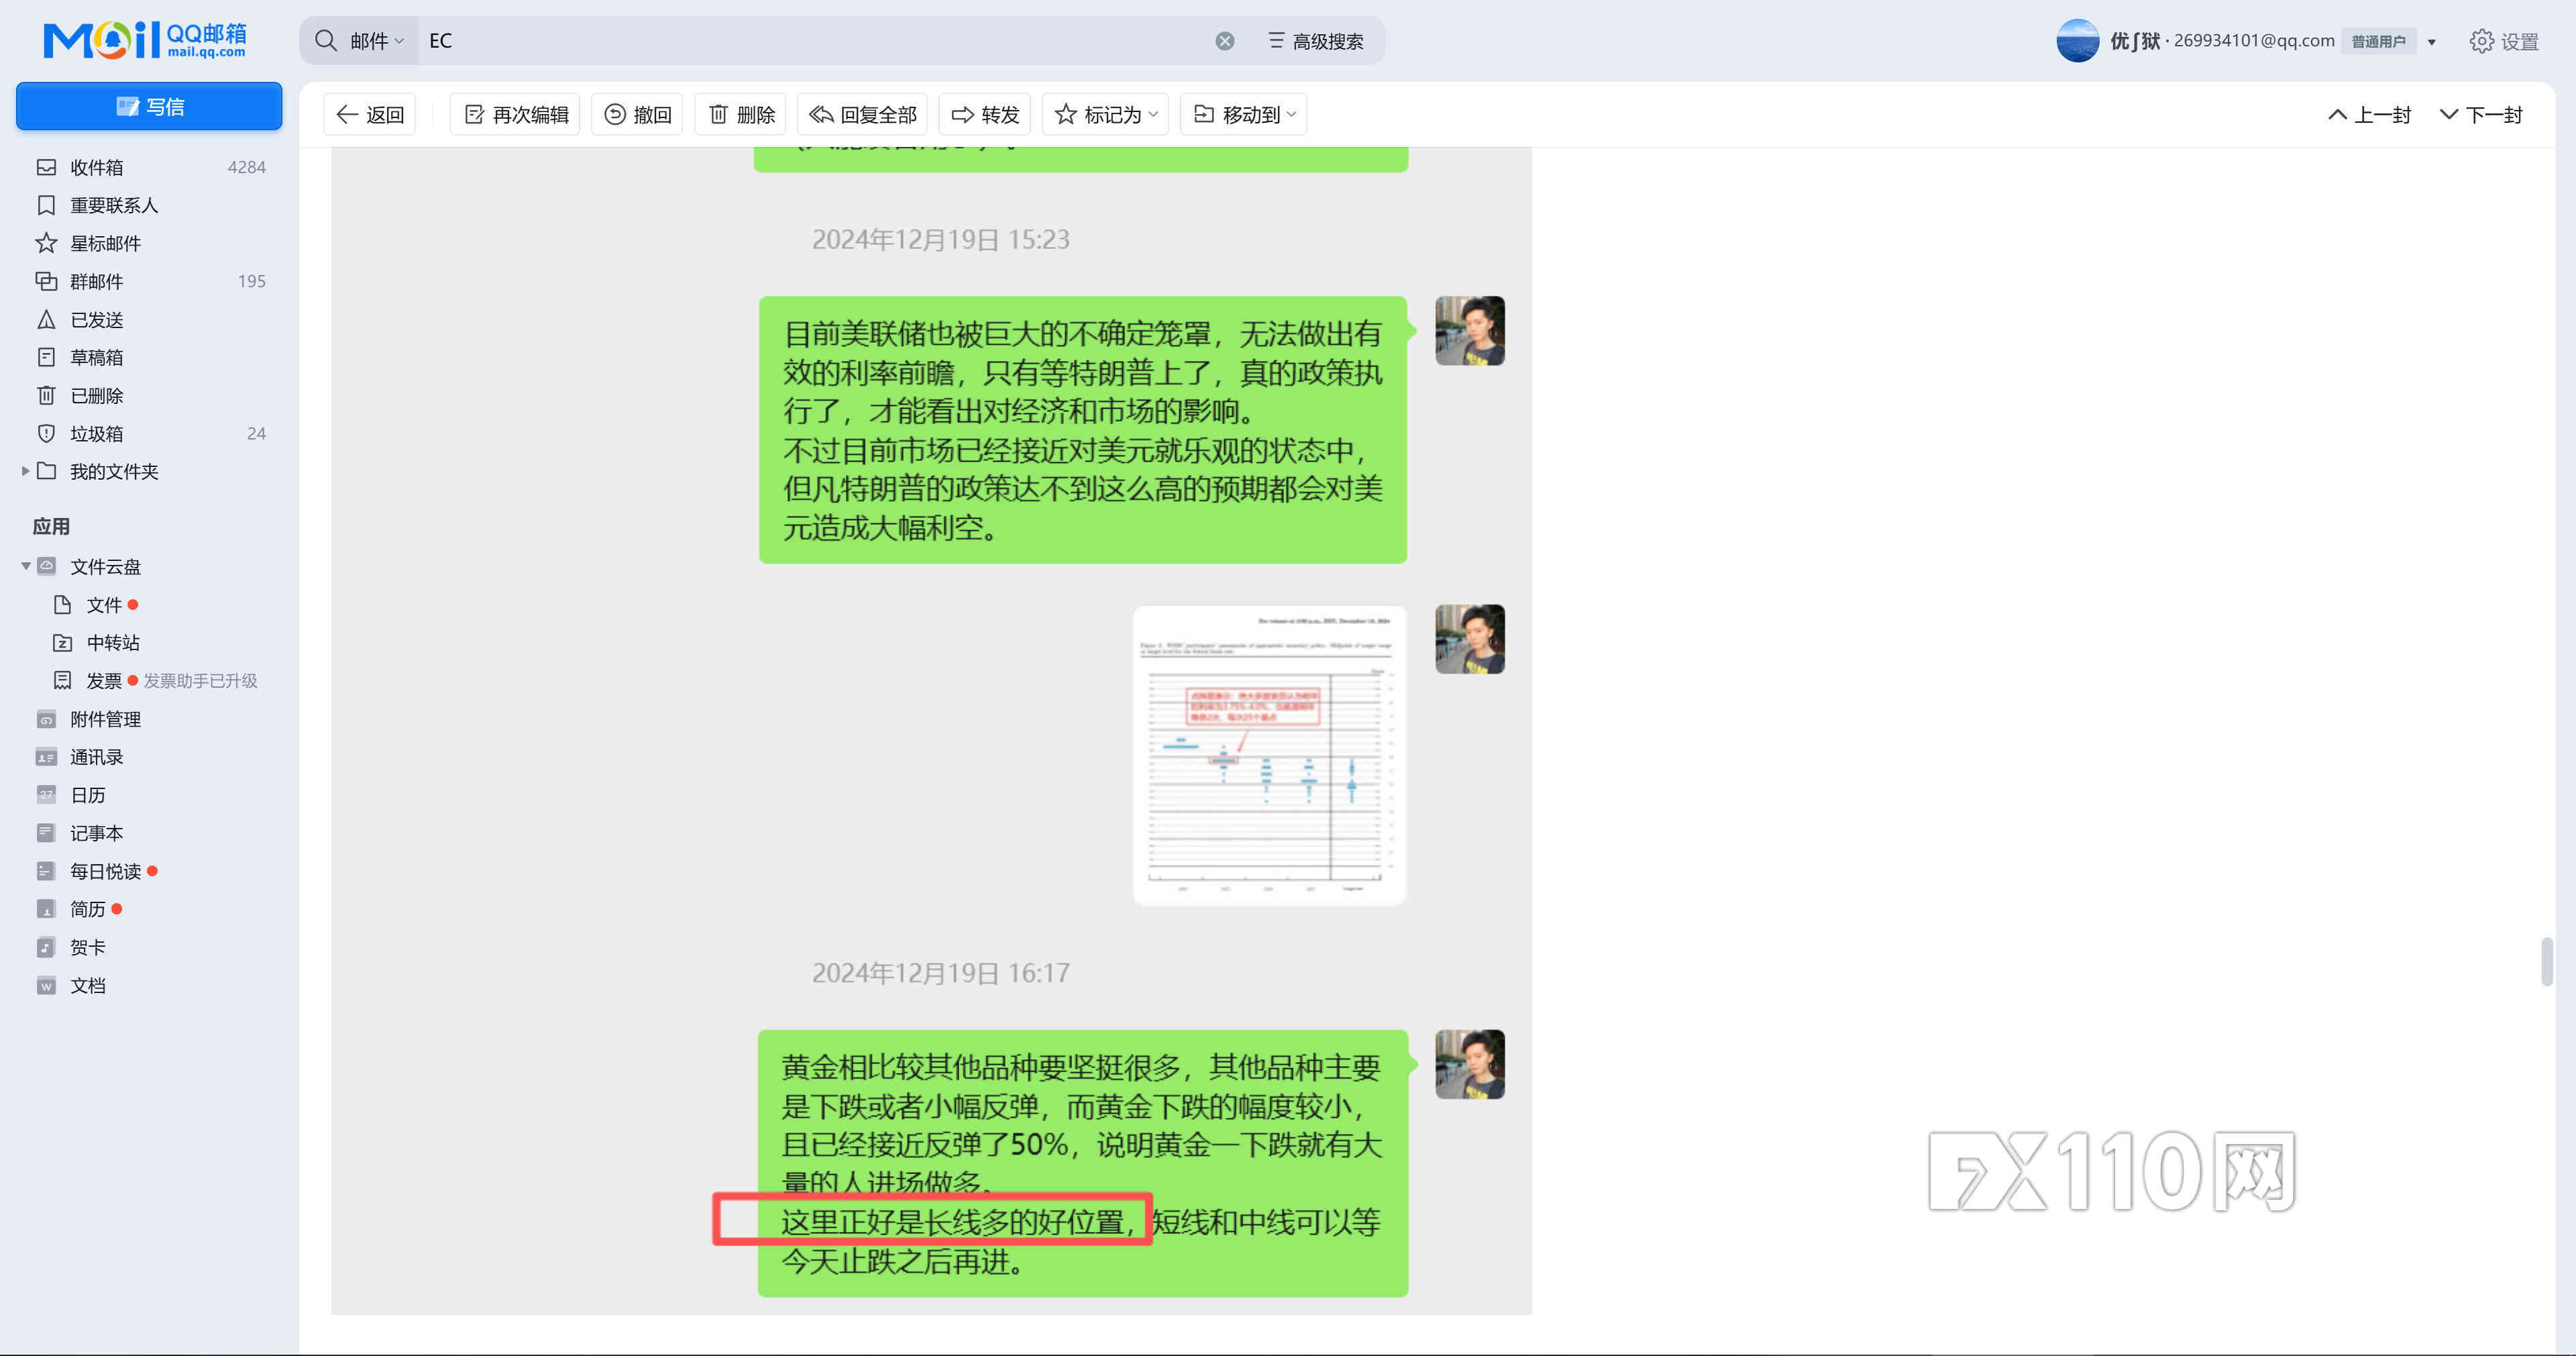Viewport: 2576px width, 1356px height.
Task: Click the 2024年12月19日 15:23 timestamp
Action: click(940, 239)
